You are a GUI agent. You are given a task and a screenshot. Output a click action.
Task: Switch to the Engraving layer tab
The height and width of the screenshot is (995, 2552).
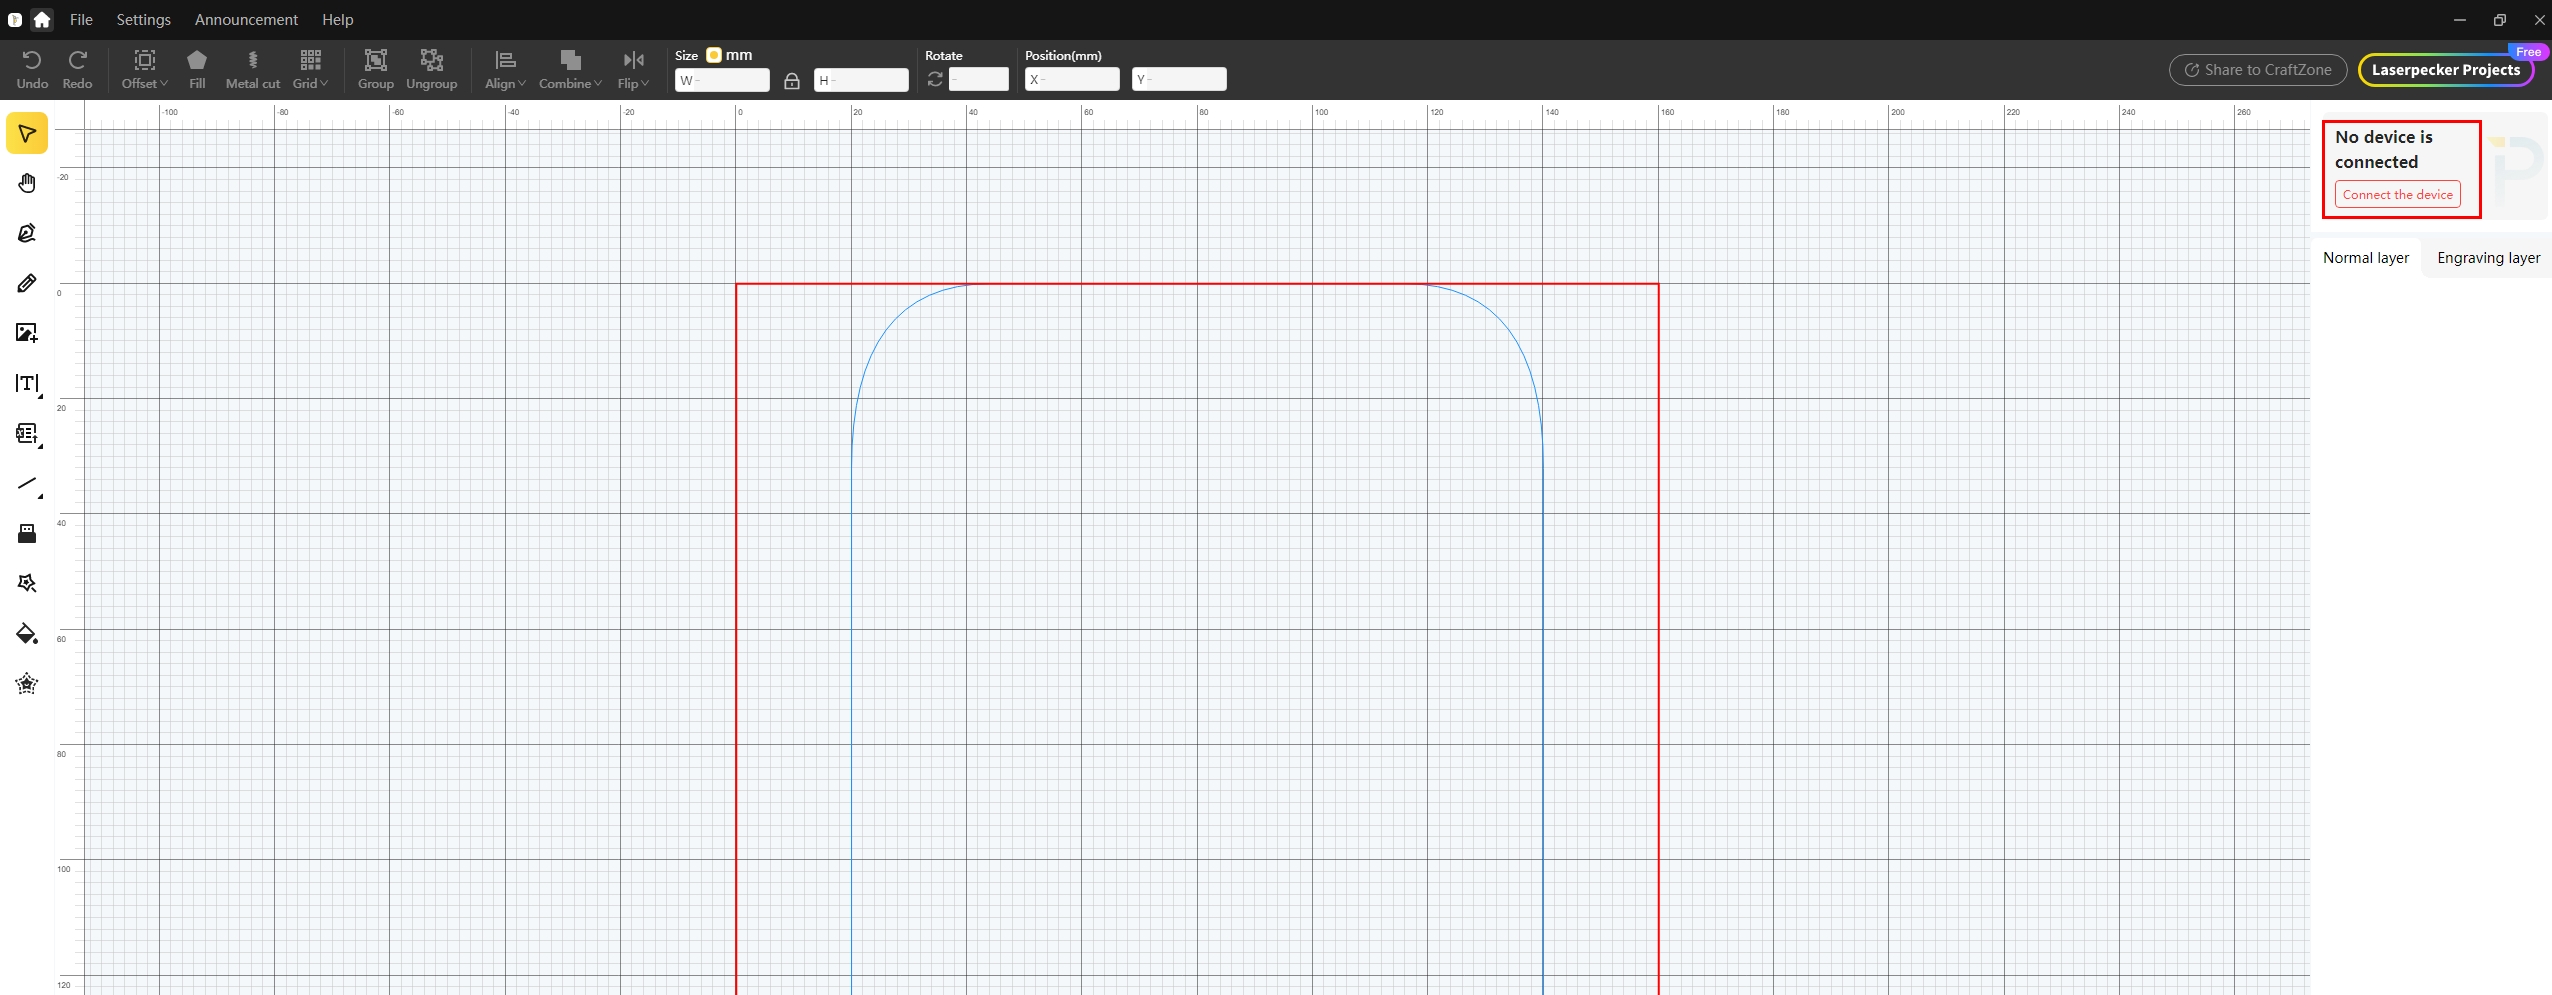click(2488, 258)
